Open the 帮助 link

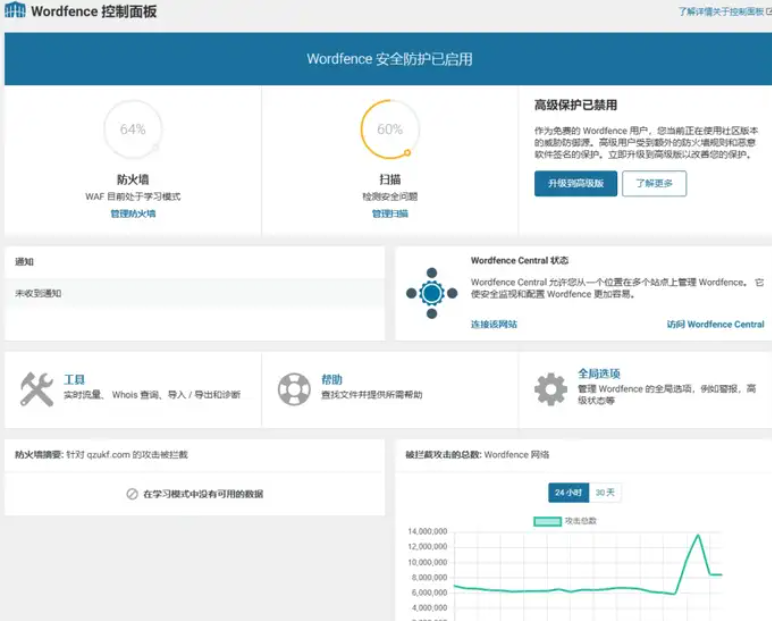click(x=332, y=380)
